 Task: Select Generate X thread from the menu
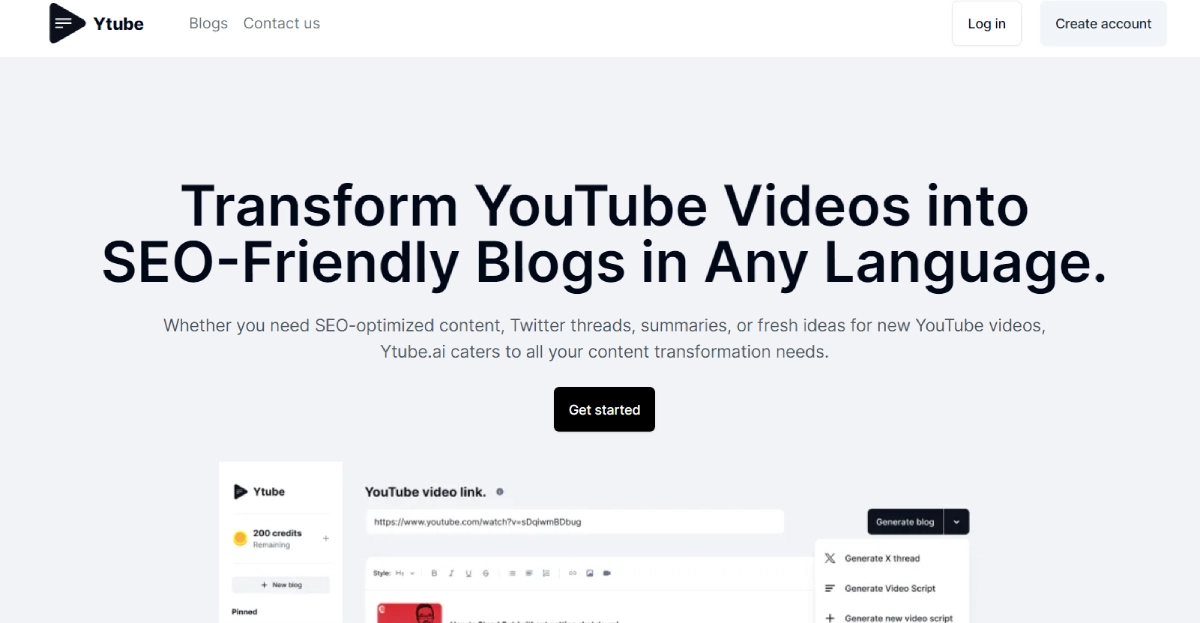click(x=881, y=558)
